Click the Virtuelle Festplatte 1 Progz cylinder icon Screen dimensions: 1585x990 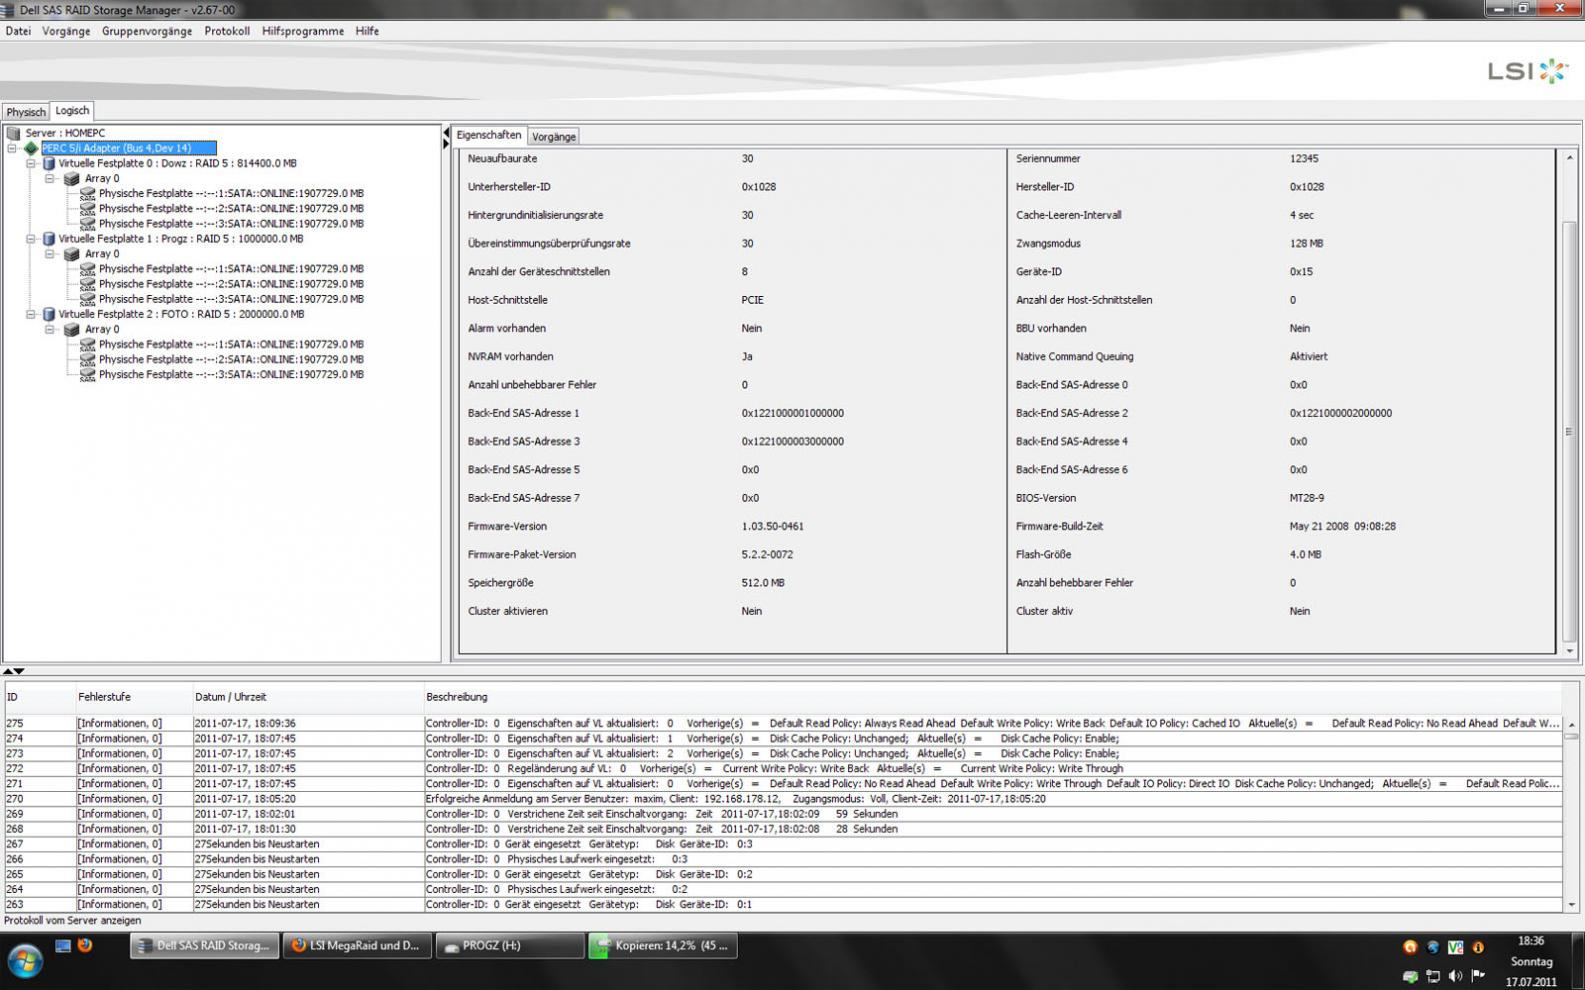point(48,239)
